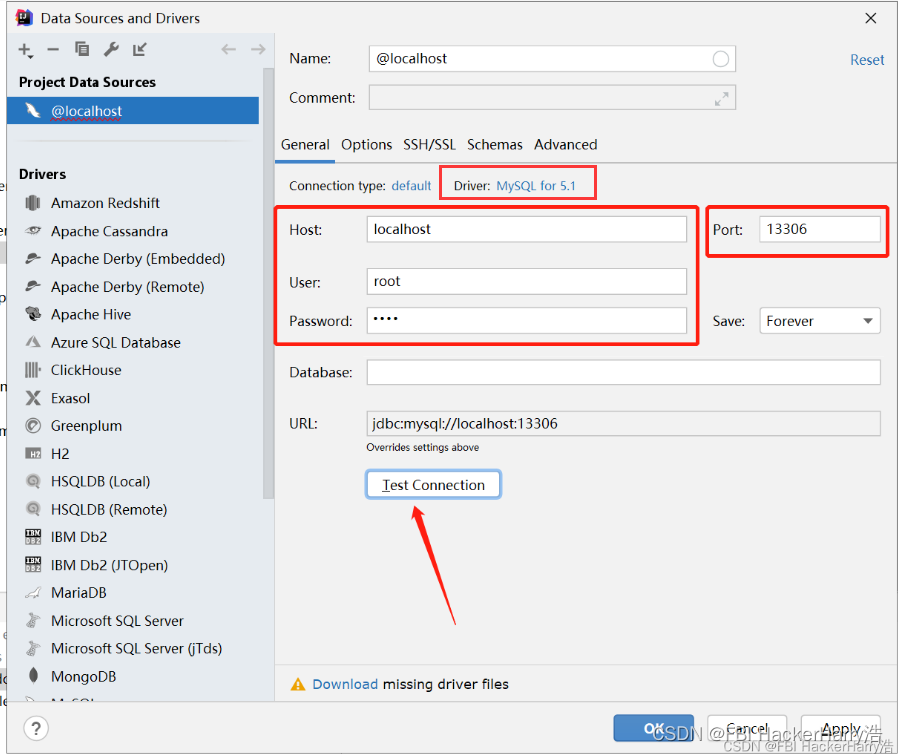Open the Schemas tab
The image size is (898, 754).
click(x=495, y=145)
